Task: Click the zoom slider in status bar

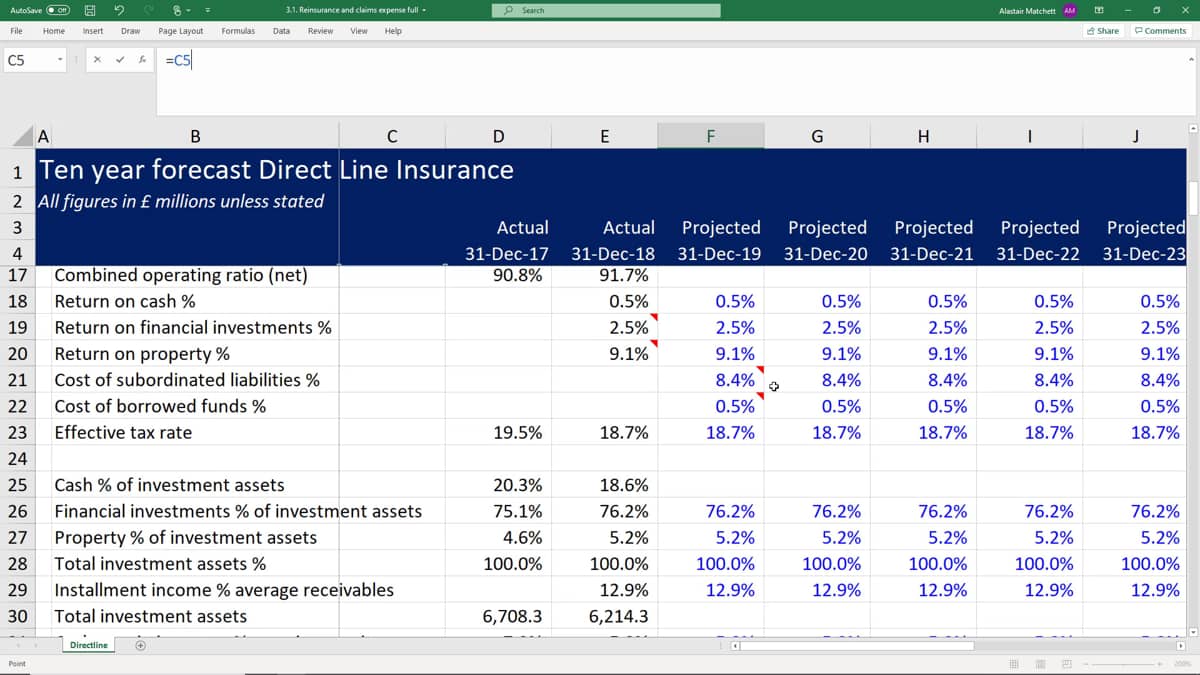Action: point(1123,664)
